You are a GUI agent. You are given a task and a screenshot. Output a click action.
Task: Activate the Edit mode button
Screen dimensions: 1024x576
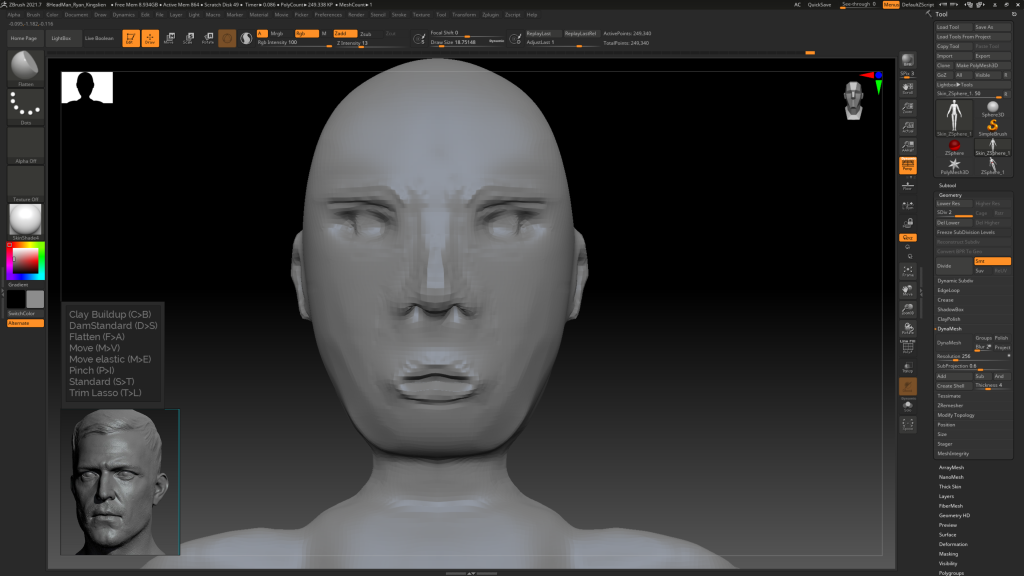coord(130,38)
